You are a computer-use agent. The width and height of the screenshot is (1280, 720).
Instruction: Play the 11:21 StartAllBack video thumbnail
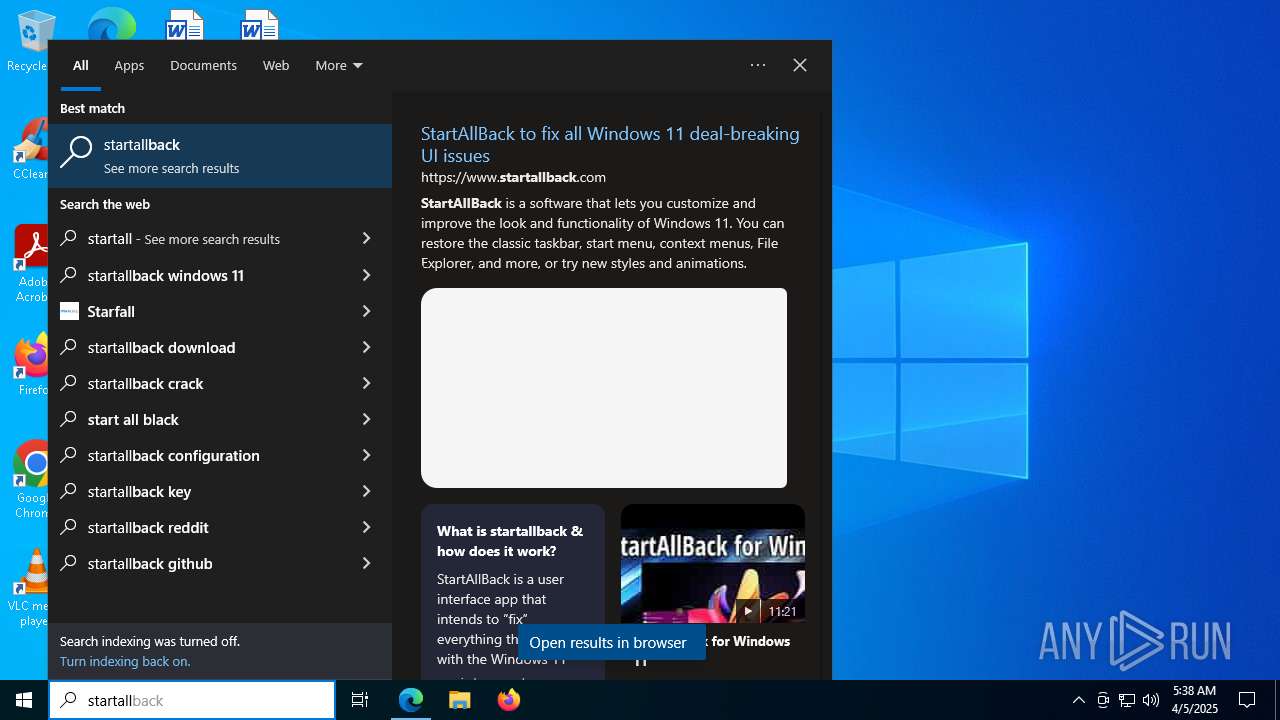coord(713,565)
